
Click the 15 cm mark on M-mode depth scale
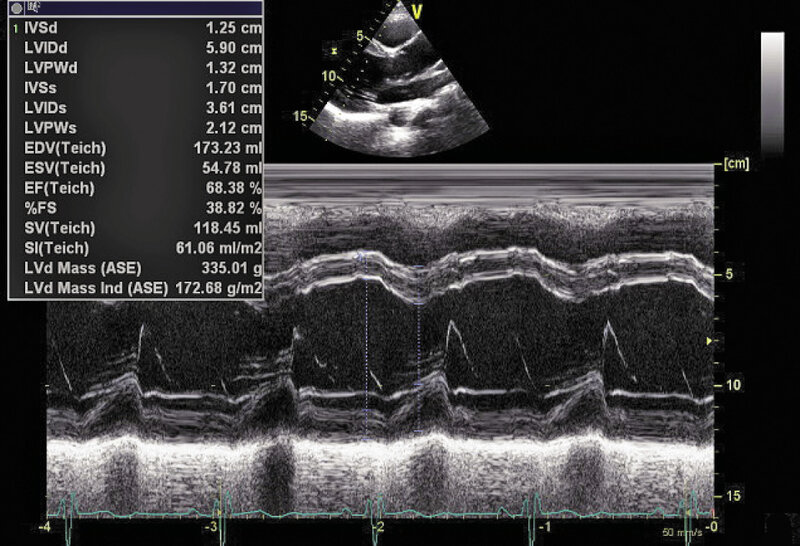tap(733, 496)
